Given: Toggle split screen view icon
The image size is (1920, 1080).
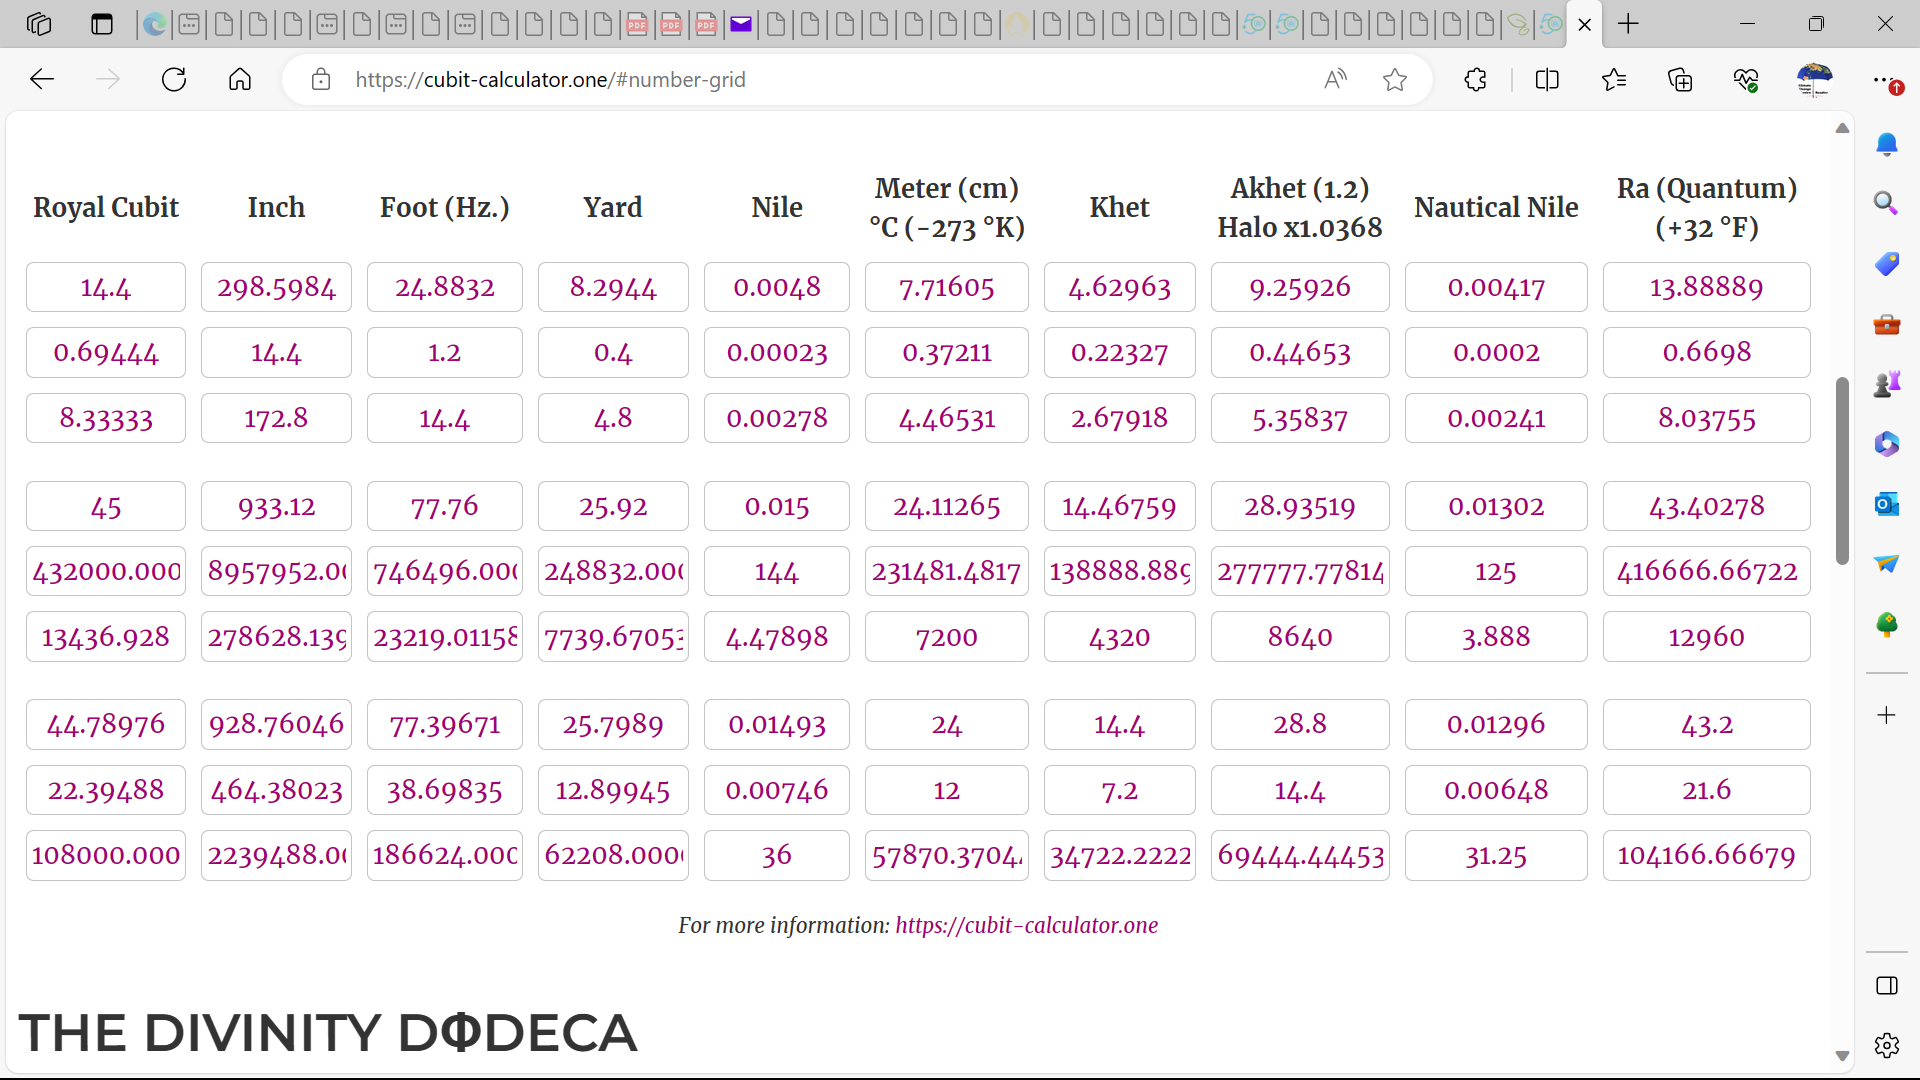Looking at the screenshot, I should (1547, 80).
